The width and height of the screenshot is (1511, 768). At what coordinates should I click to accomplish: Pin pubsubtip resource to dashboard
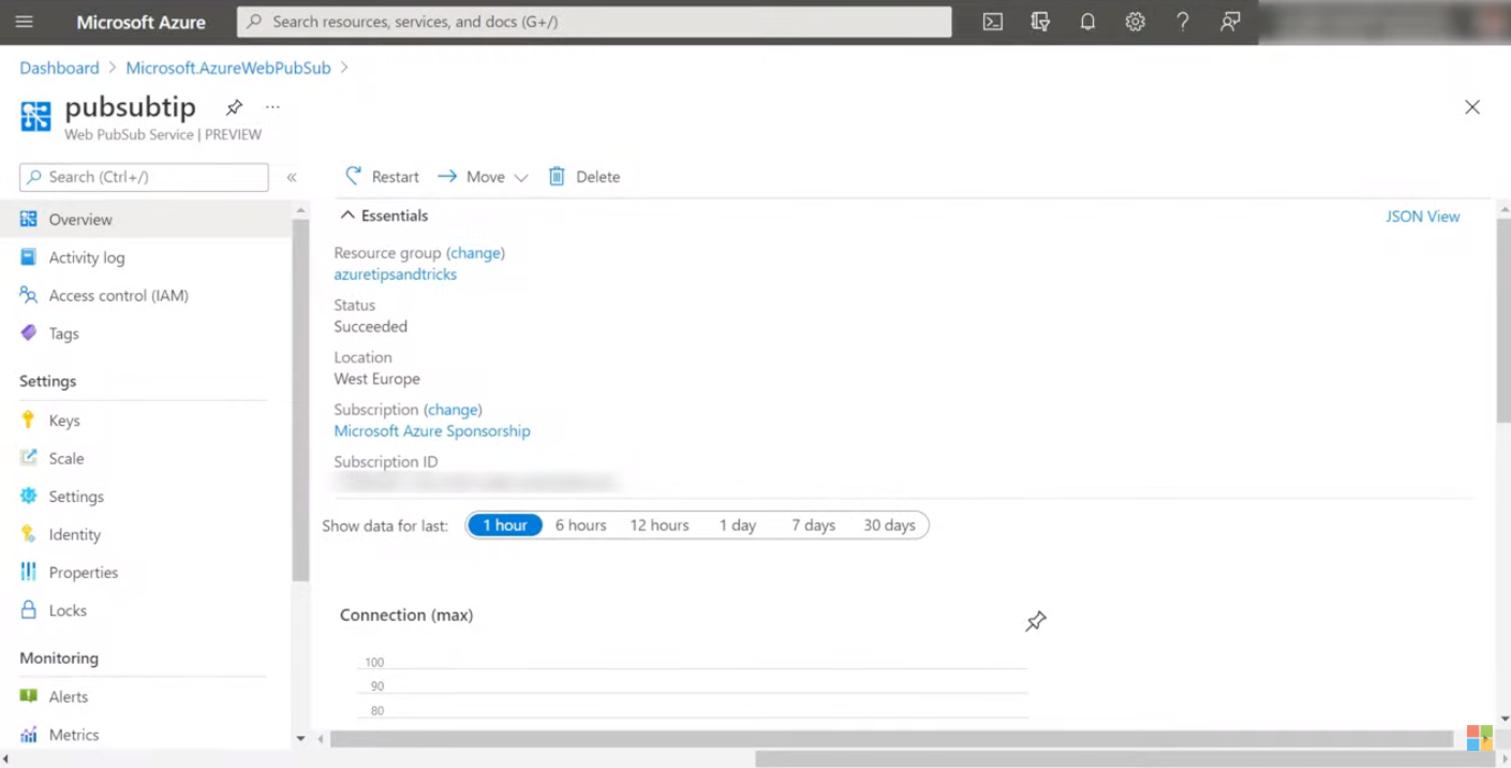click(234, 107)
